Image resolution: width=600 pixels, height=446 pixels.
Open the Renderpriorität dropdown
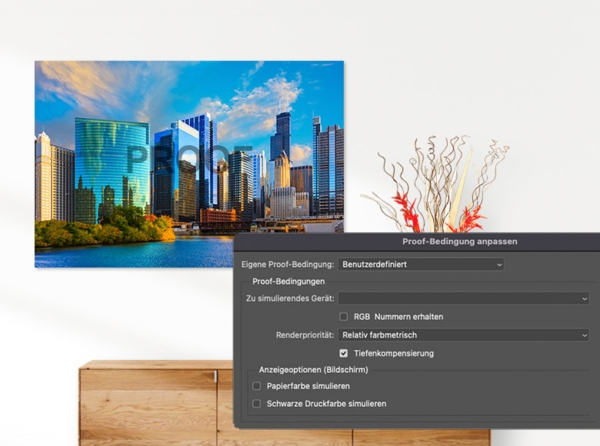(x=463, y=335)
